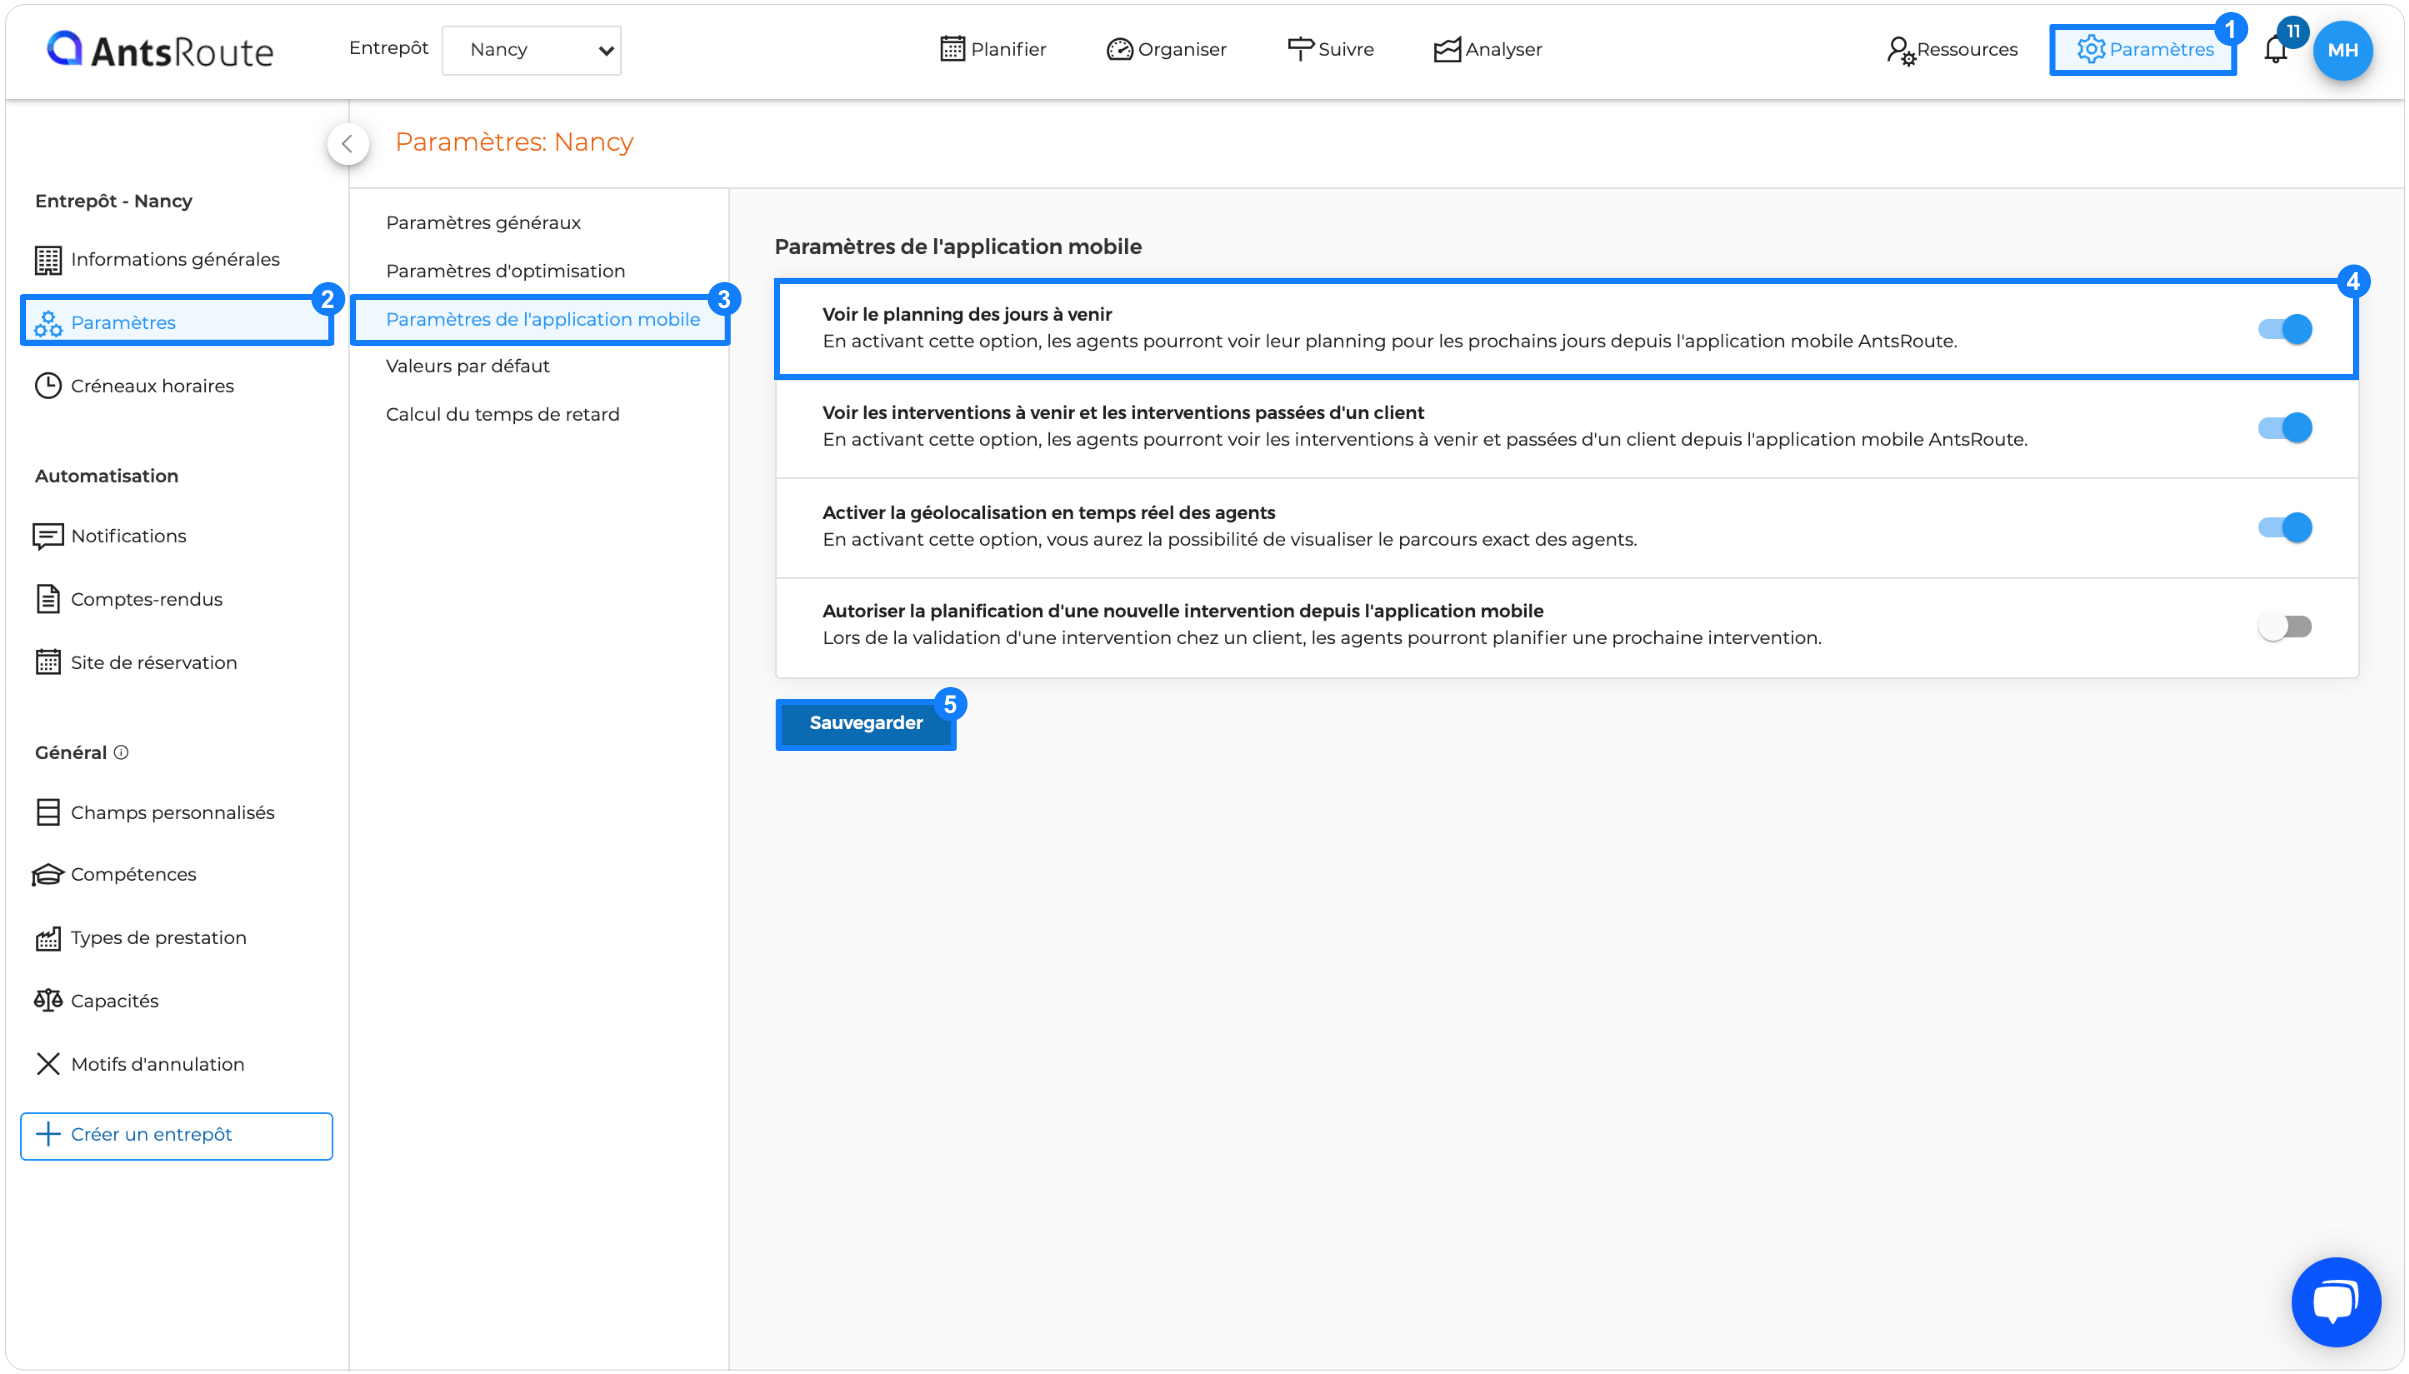This screenshot has height=1374, width=2409.
Task: Select Paramètres généraux tab
Action: (x=483, y=222)
